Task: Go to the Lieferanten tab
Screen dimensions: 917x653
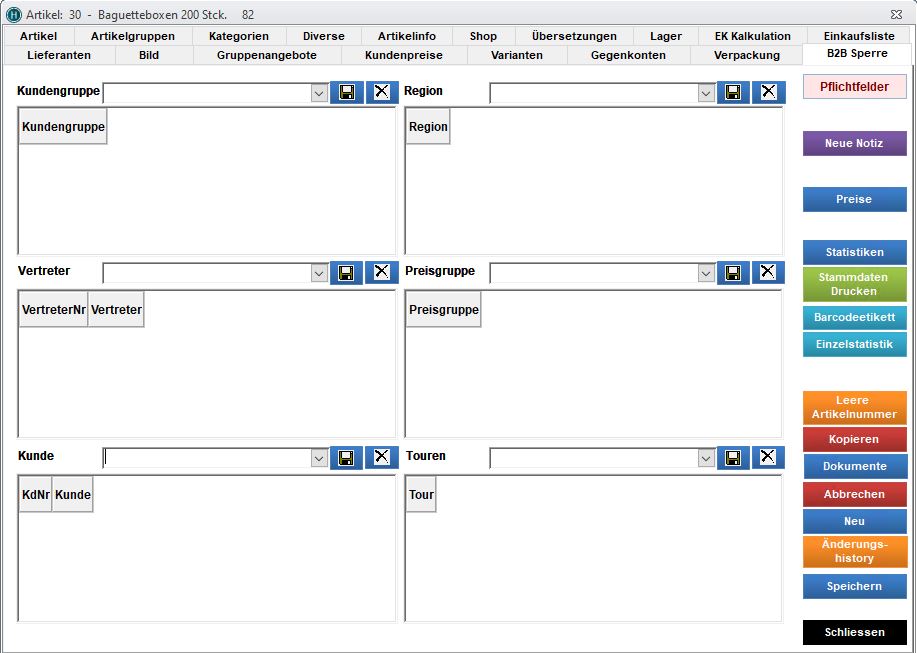Action: [x=59, y=55]
